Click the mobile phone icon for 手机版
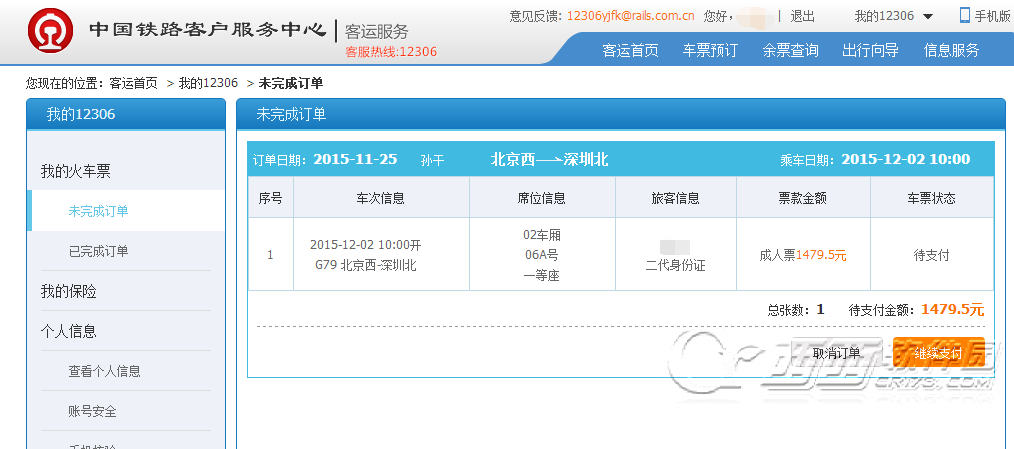The height and width of the screenshot is (449, 1014). [965, 16]
